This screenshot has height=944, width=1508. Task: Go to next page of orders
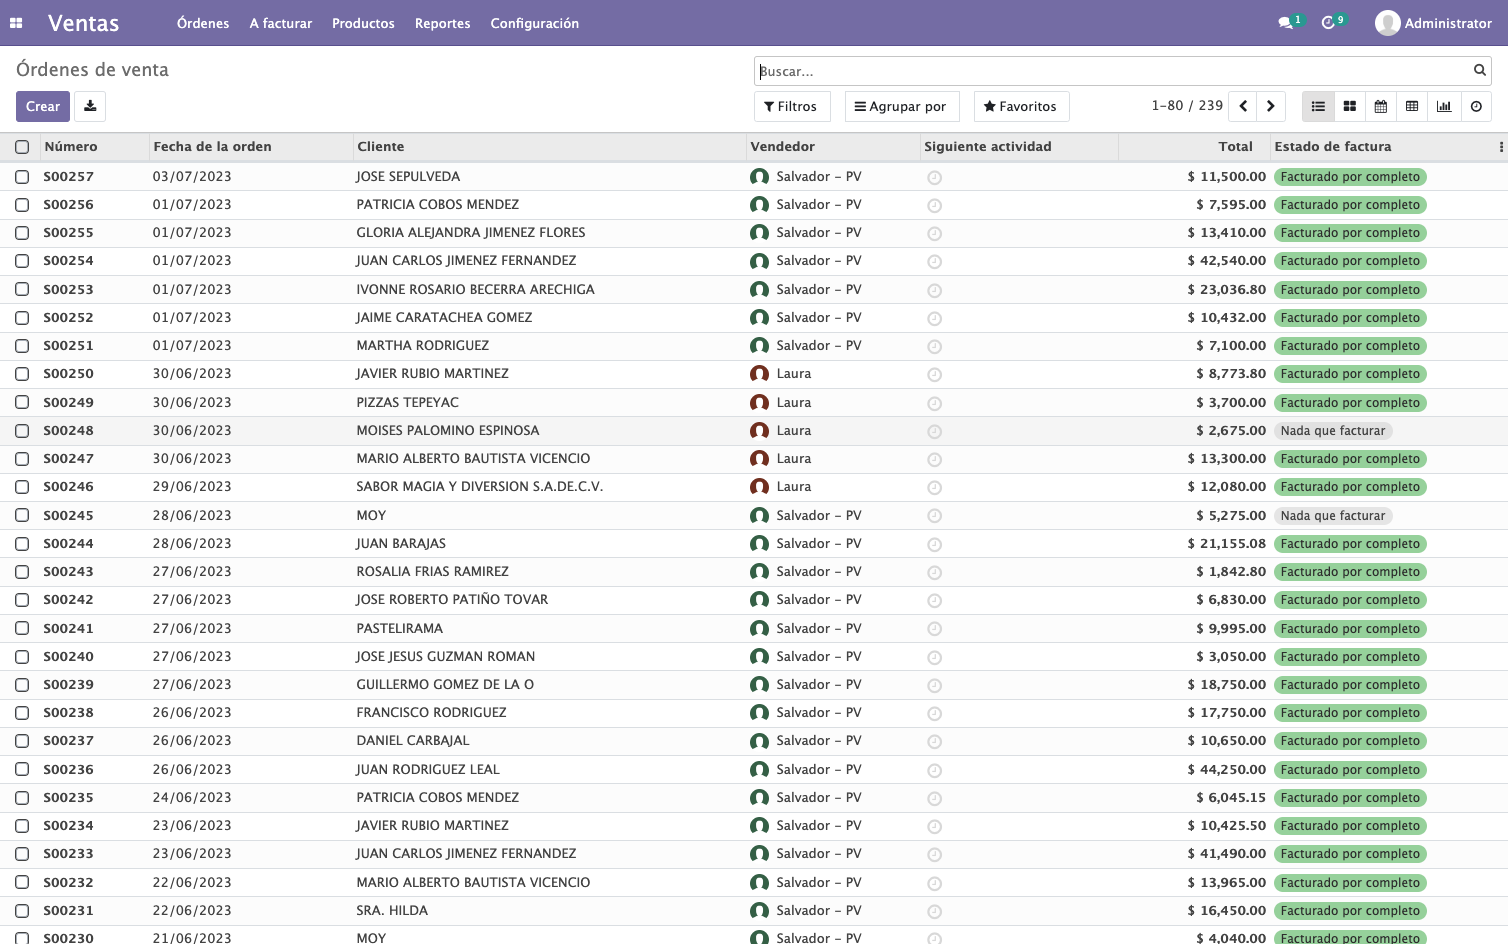click(1270, 106)
